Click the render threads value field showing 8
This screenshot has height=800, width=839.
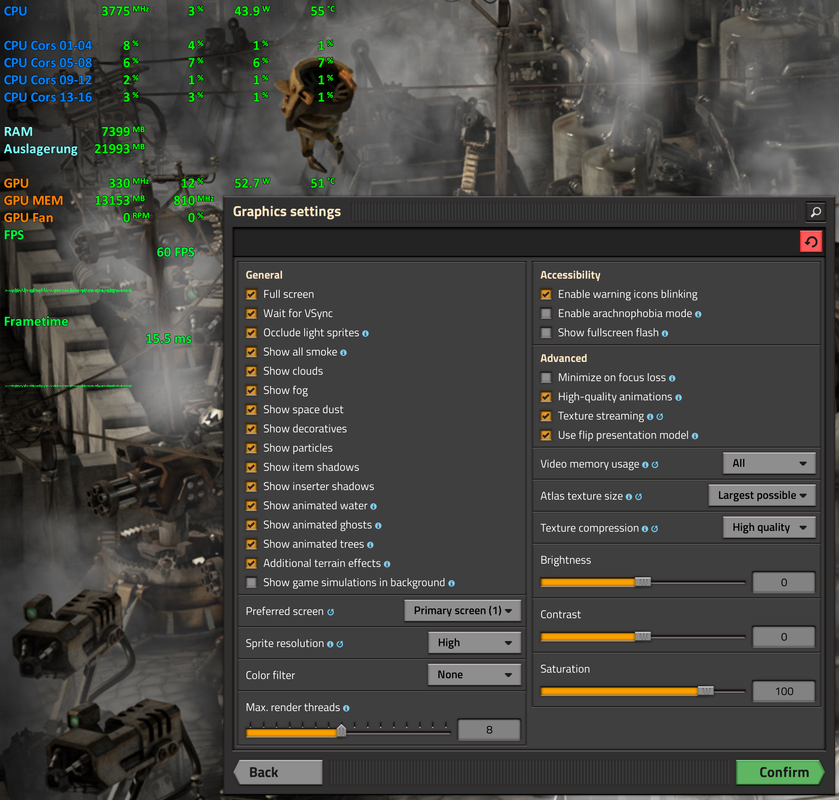tap(489, 730)
